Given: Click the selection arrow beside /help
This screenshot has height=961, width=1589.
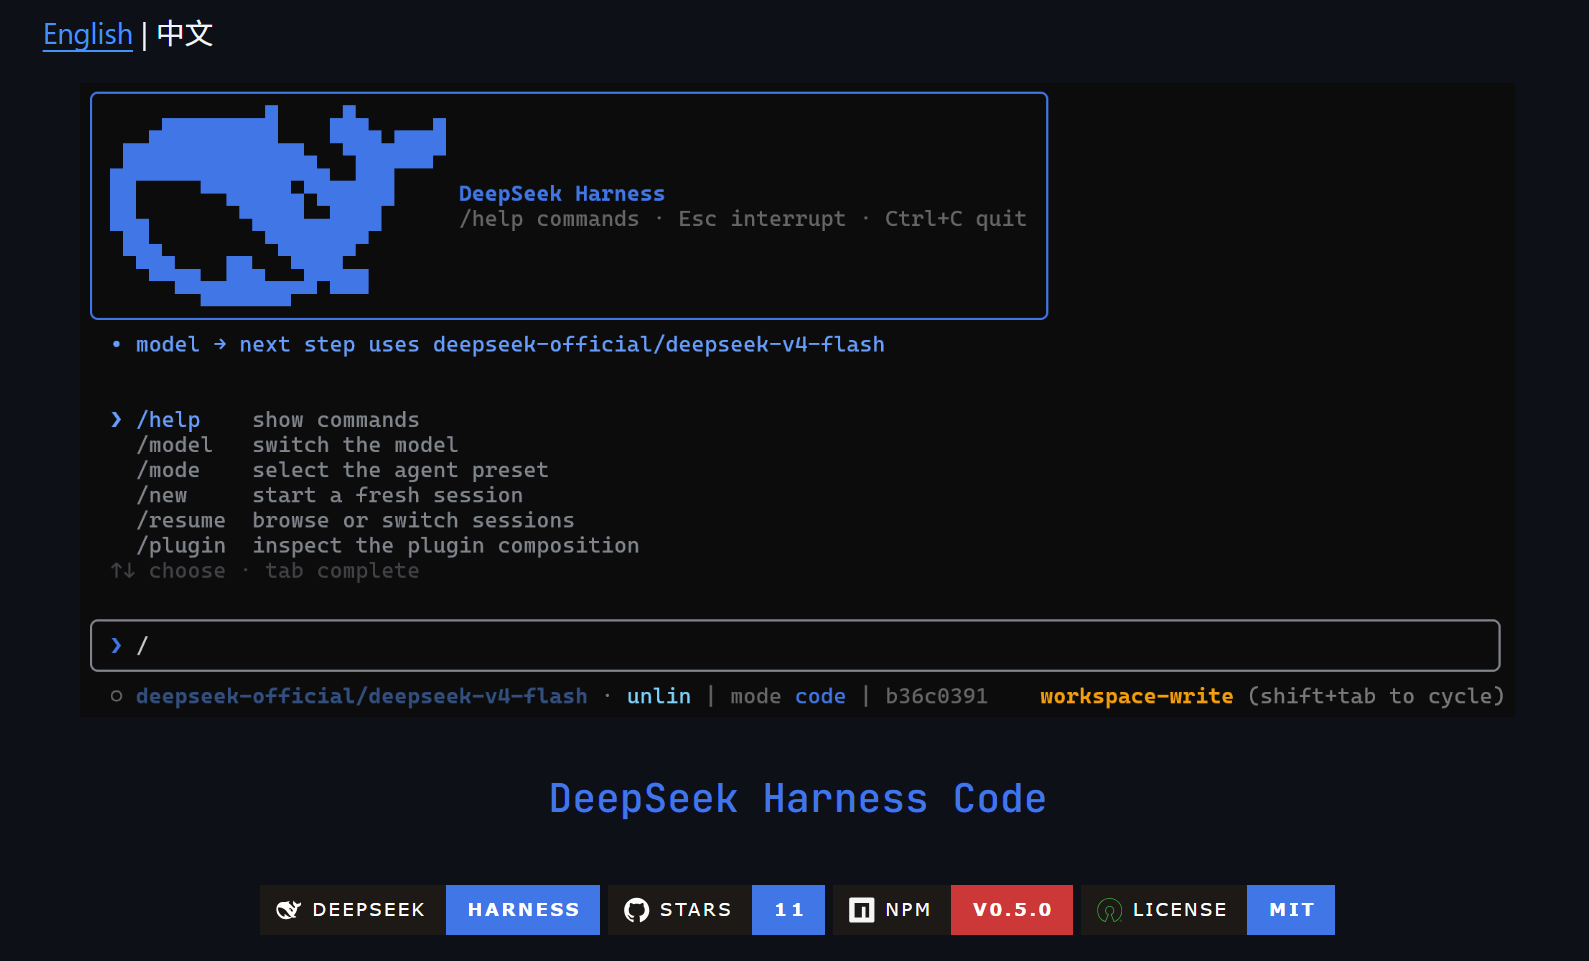Looking at the screenshot, I should (116, 420).
